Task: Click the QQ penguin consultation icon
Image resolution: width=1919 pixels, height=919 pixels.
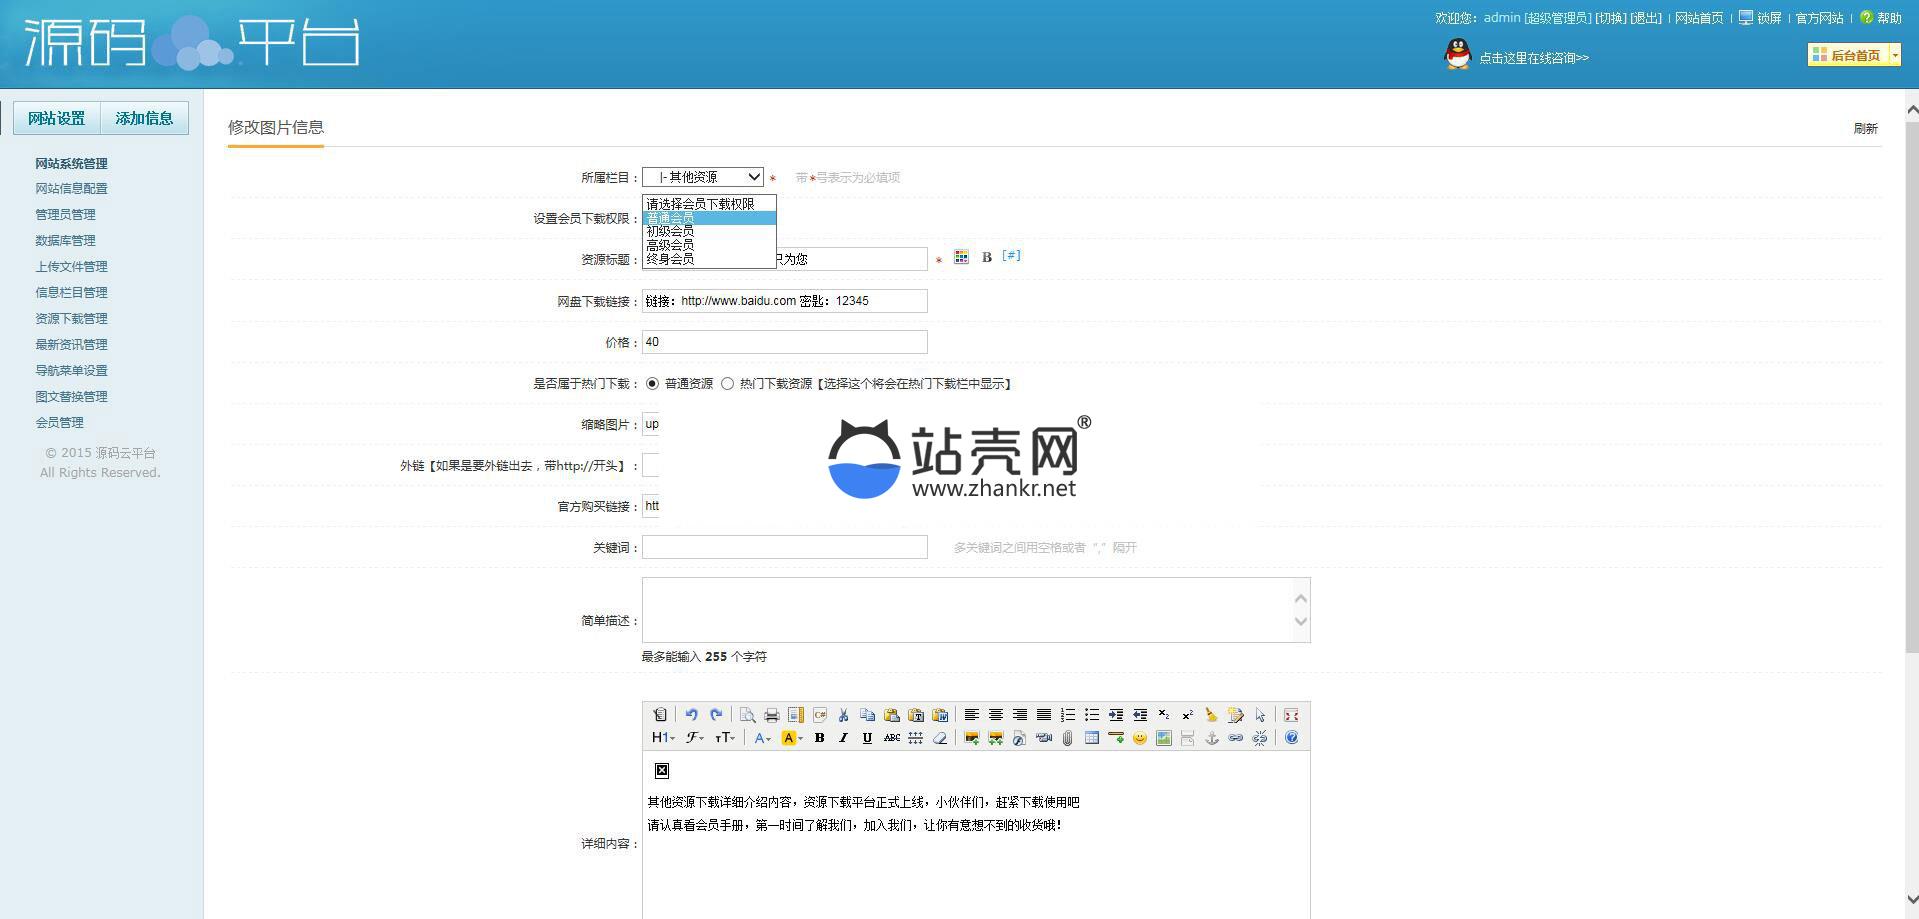Action: click(1458, 55)
